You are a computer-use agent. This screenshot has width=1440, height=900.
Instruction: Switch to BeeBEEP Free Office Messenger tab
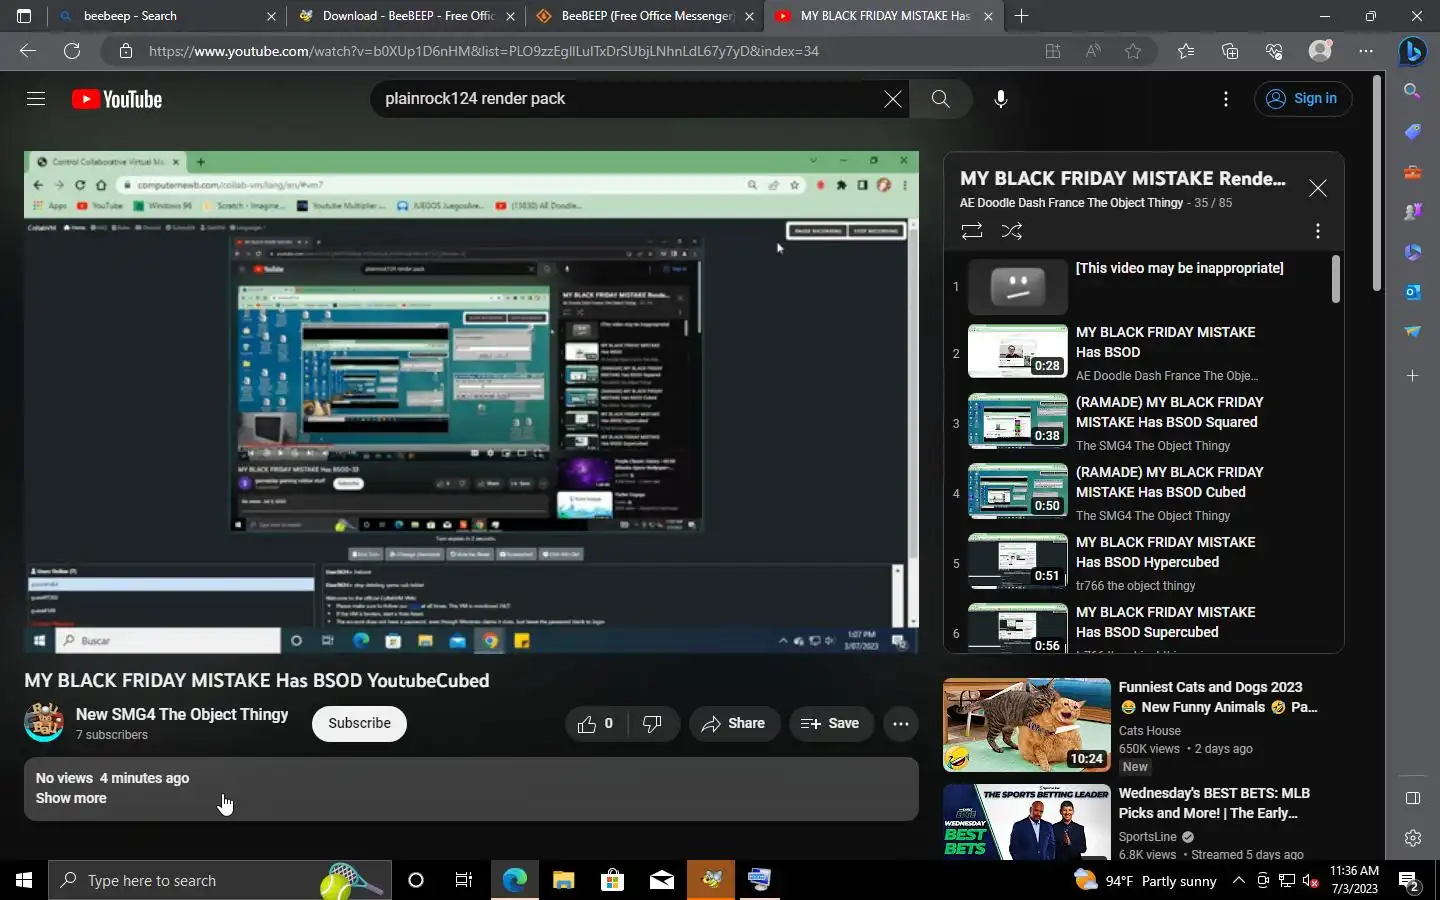[x=644, y=16]
